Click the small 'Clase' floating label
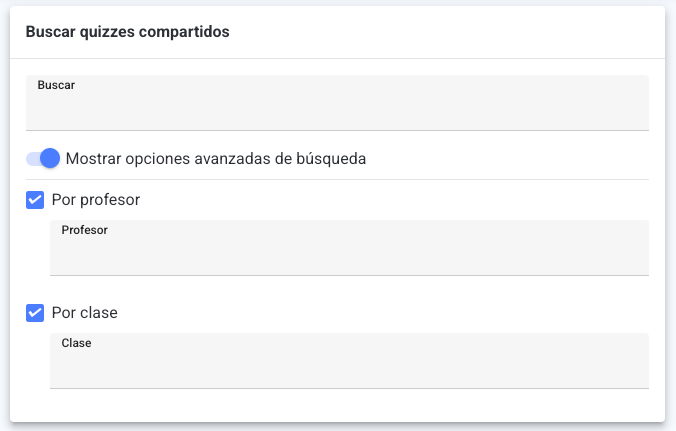 coord(76,343)
